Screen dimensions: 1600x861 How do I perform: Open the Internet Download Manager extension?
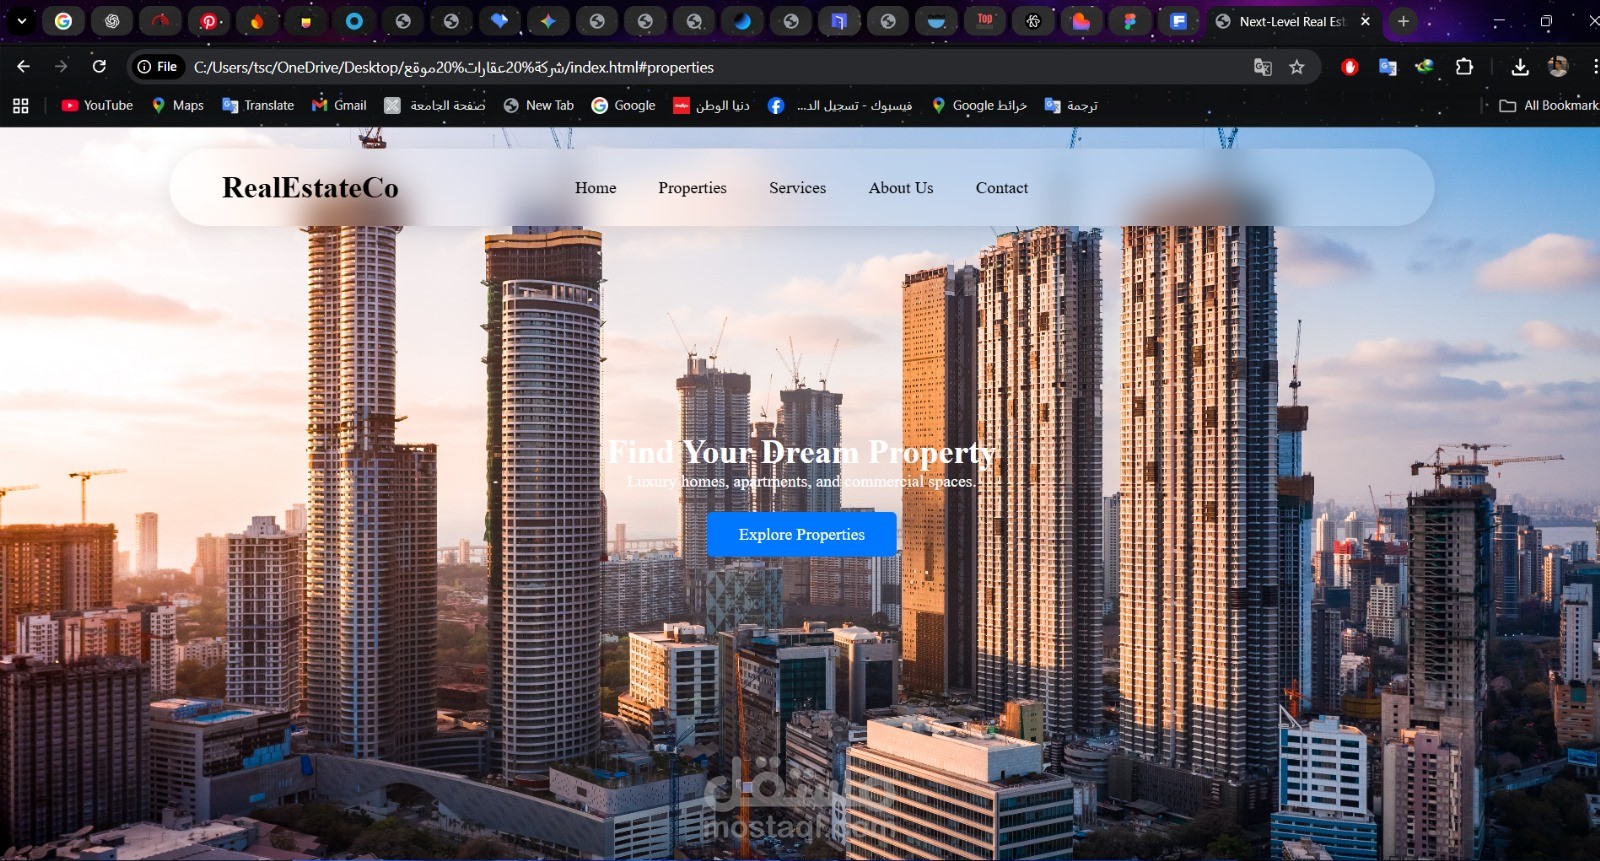tap(1425, 67)
